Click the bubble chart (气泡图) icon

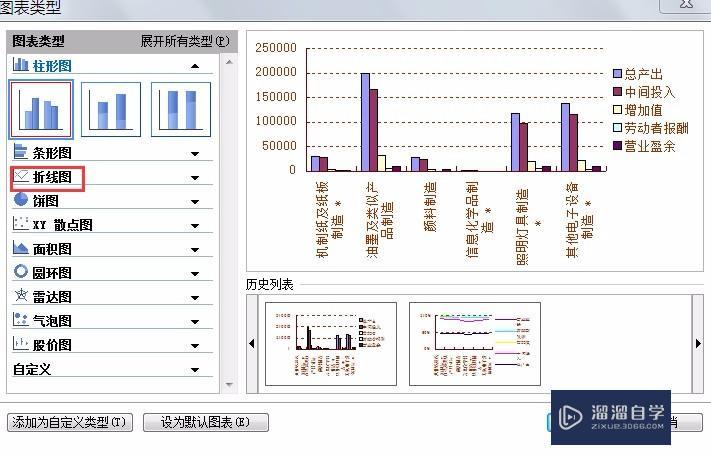pyautogui.click(x=21, y=320)
